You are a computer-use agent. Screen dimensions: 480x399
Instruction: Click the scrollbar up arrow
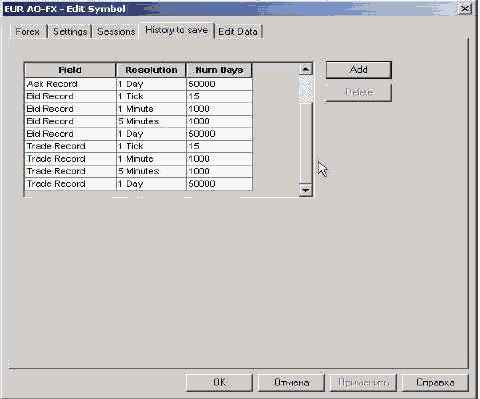click(306, 69)
